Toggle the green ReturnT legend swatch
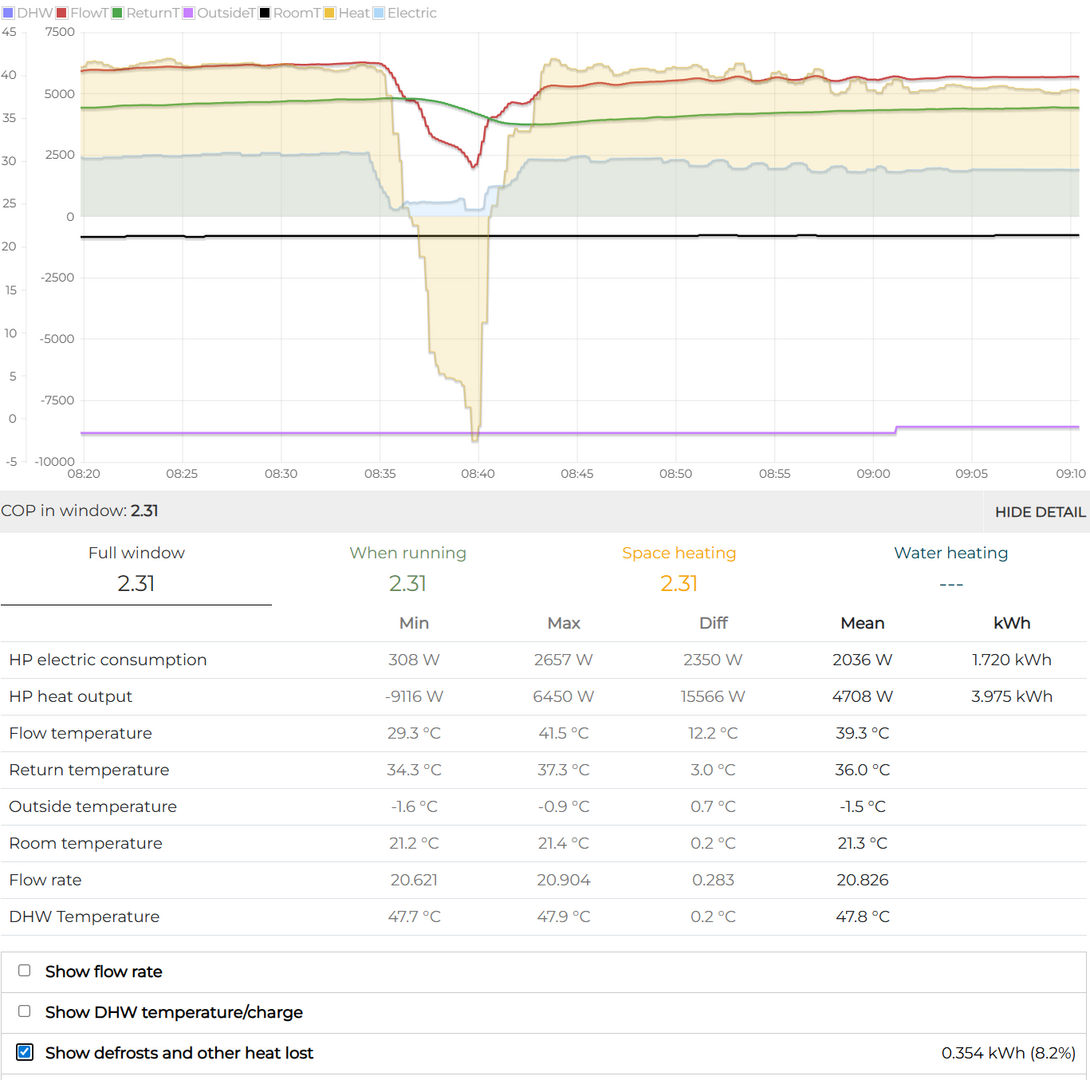The image size is (1090, 1080). click(117, 14)
